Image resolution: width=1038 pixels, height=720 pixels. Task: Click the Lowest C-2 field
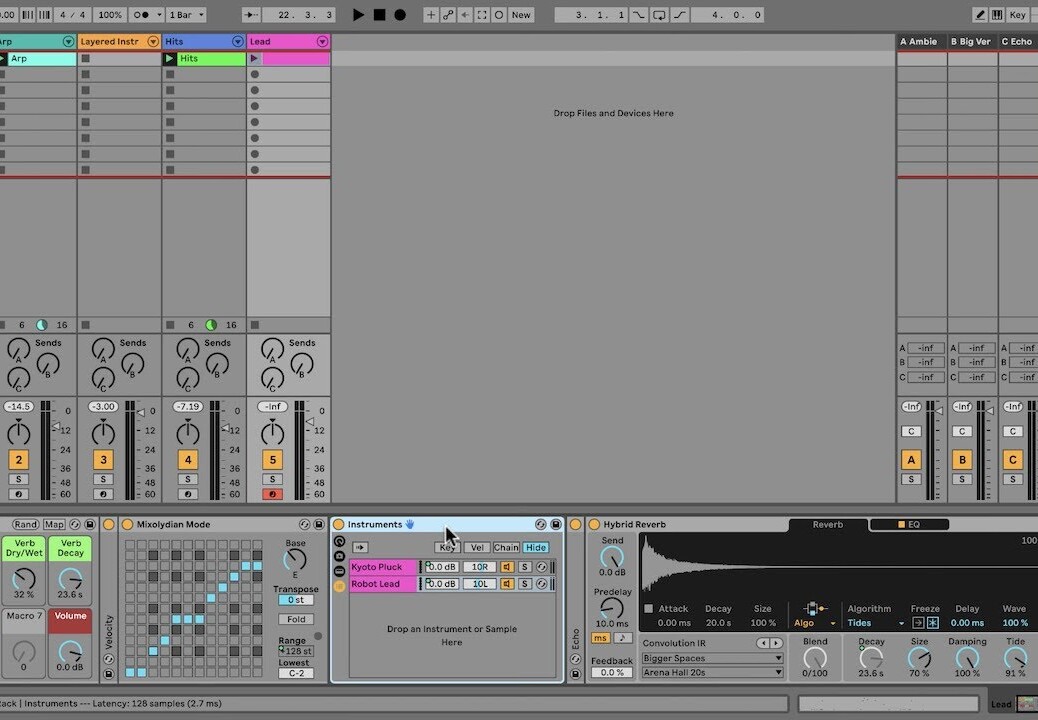[x=296, y=673]
